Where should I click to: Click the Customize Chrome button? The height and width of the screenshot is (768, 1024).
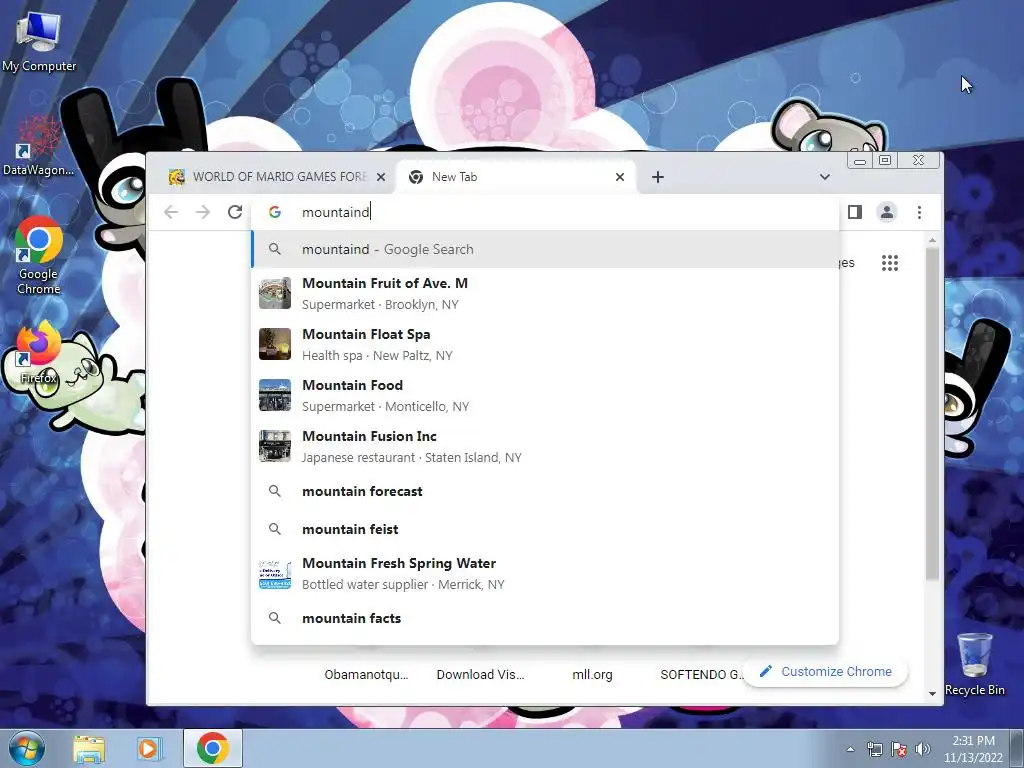[x=825, y=671]
